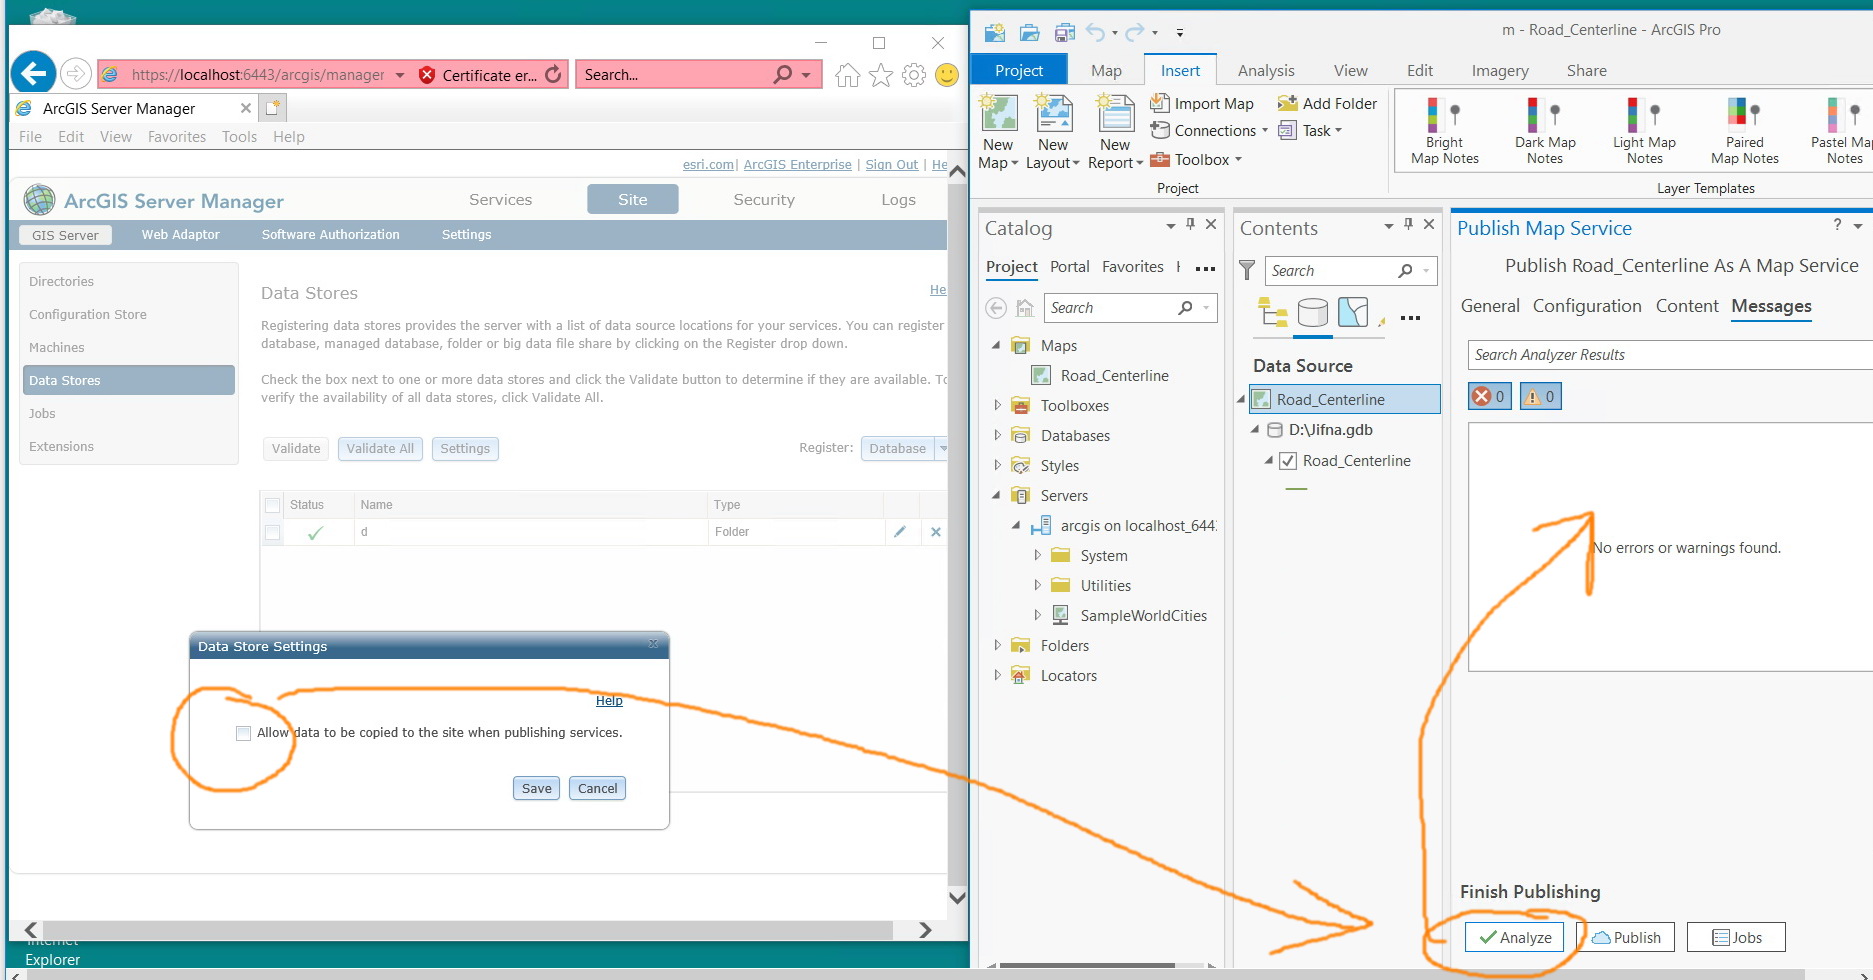1873x980 pixels.
Task: Open the Project tab in ArcGIS Pro
Action: pos(1019,70)
